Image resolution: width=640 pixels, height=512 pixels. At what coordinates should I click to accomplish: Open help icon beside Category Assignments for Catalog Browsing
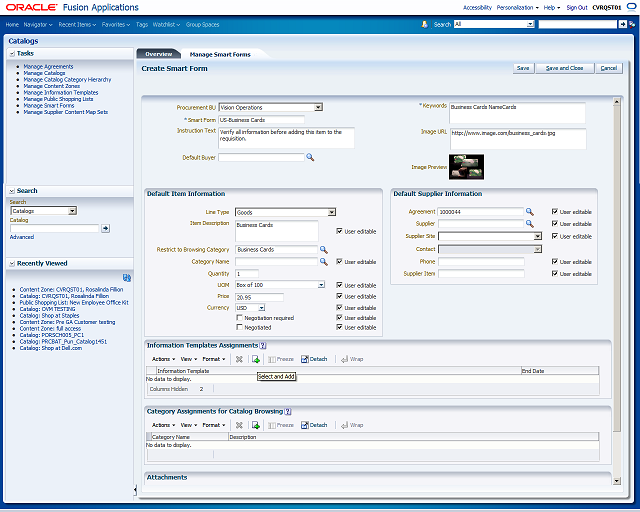pyautogui.click(x=288, y=412)
